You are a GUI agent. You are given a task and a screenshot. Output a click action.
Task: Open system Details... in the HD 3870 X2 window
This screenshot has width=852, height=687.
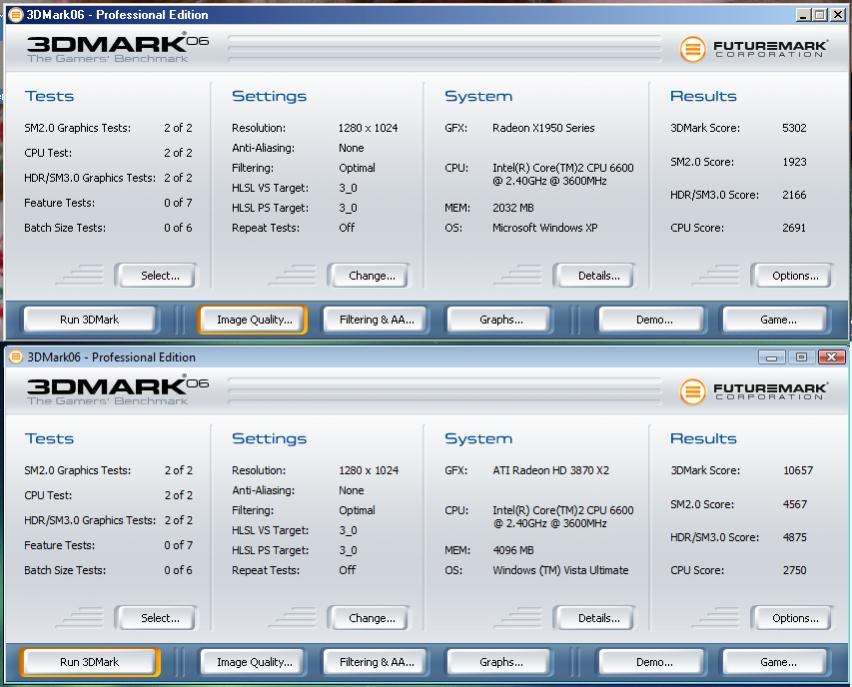(x=594, y=618)
